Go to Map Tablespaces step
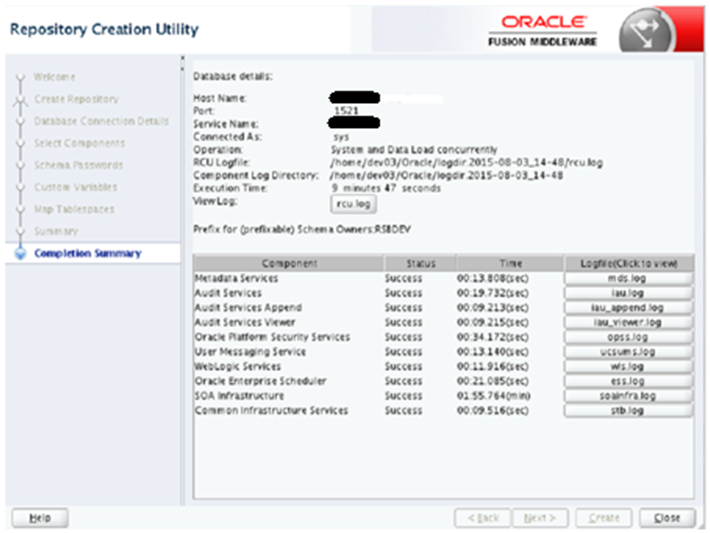 pyautogui.click(x=74, y=209)
